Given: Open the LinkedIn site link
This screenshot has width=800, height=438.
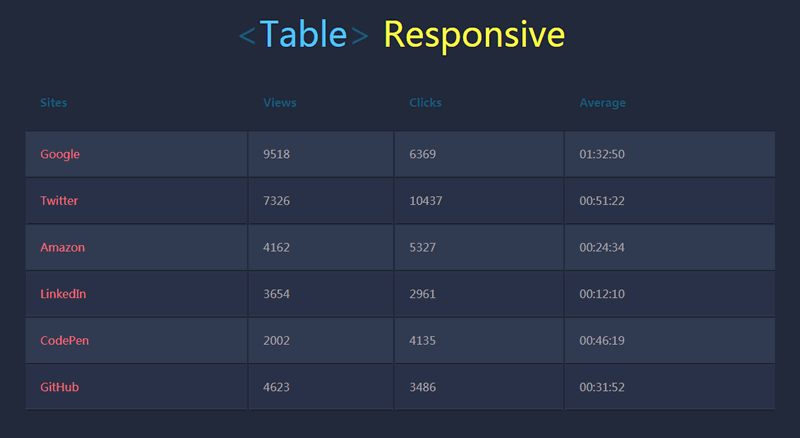Looking at the screenshot, I should coord(63,294).
